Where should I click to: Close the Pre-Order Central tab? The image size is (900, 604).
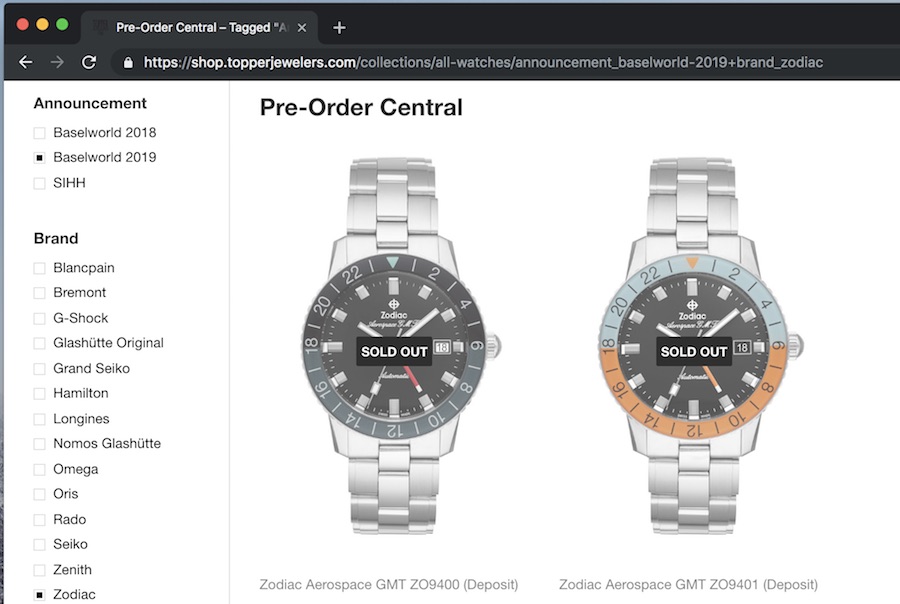coord(302,27)
